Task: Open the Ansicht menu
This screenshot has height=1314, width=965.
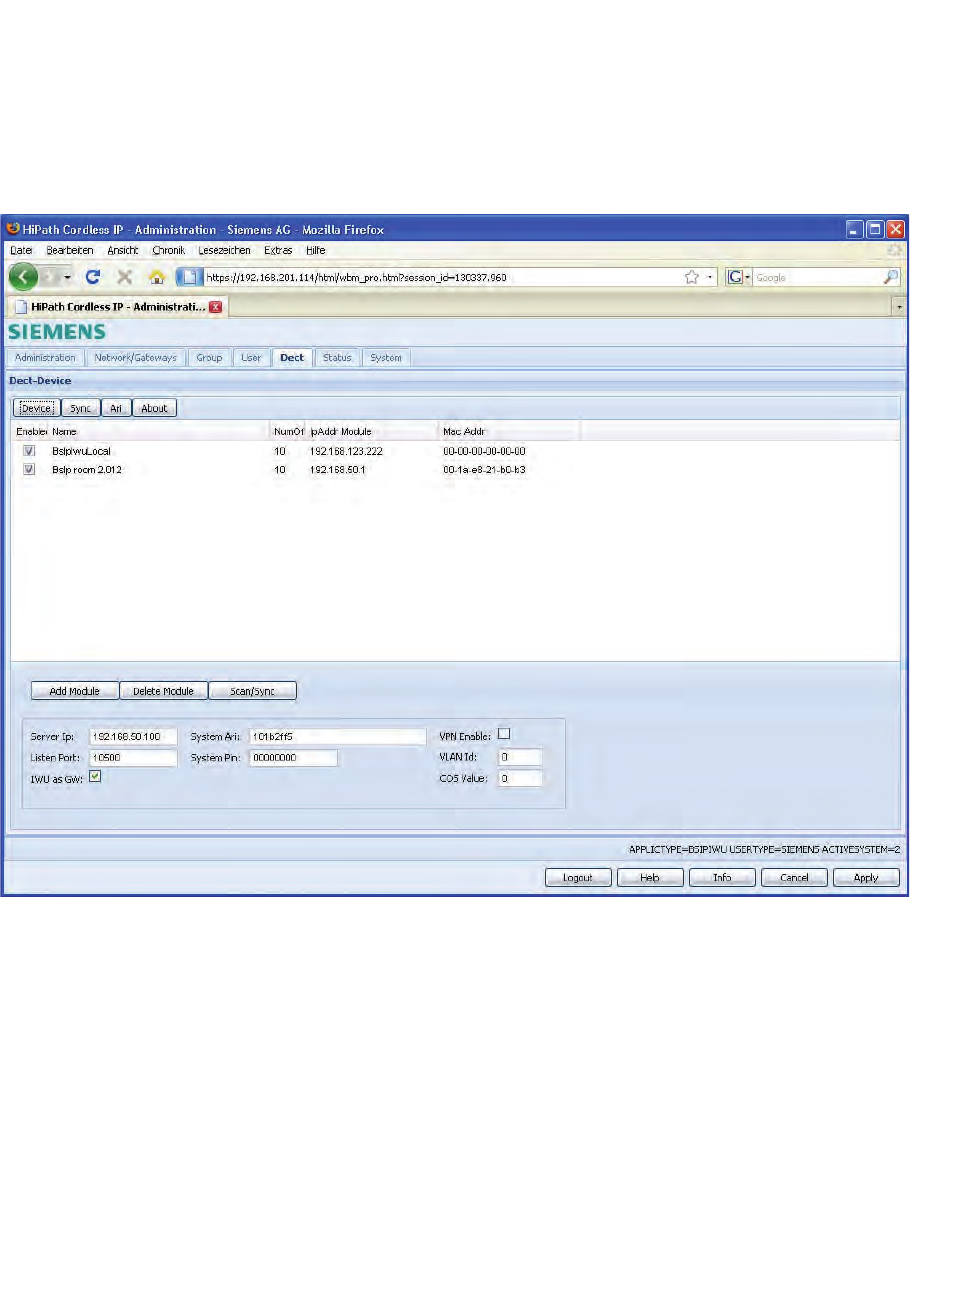Action: point(123,251)
